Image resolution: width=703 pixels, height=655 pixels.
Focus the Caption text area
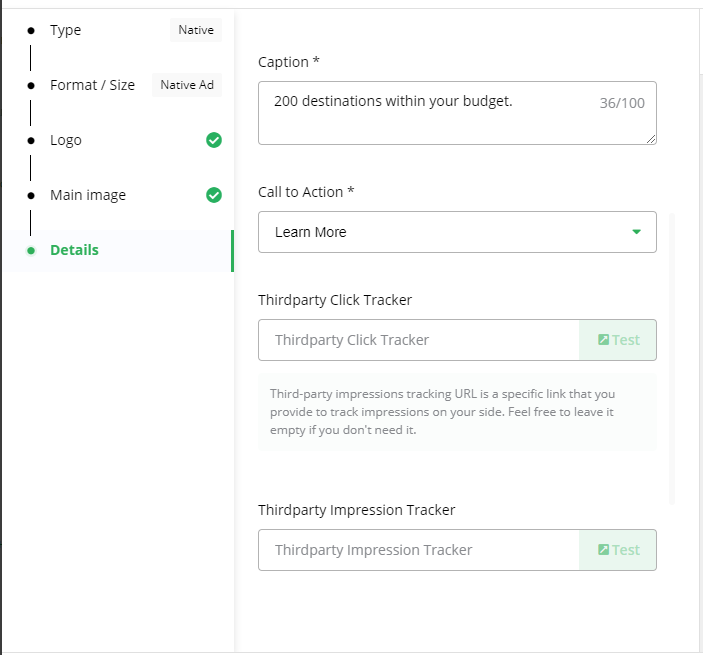pos(457,113)
